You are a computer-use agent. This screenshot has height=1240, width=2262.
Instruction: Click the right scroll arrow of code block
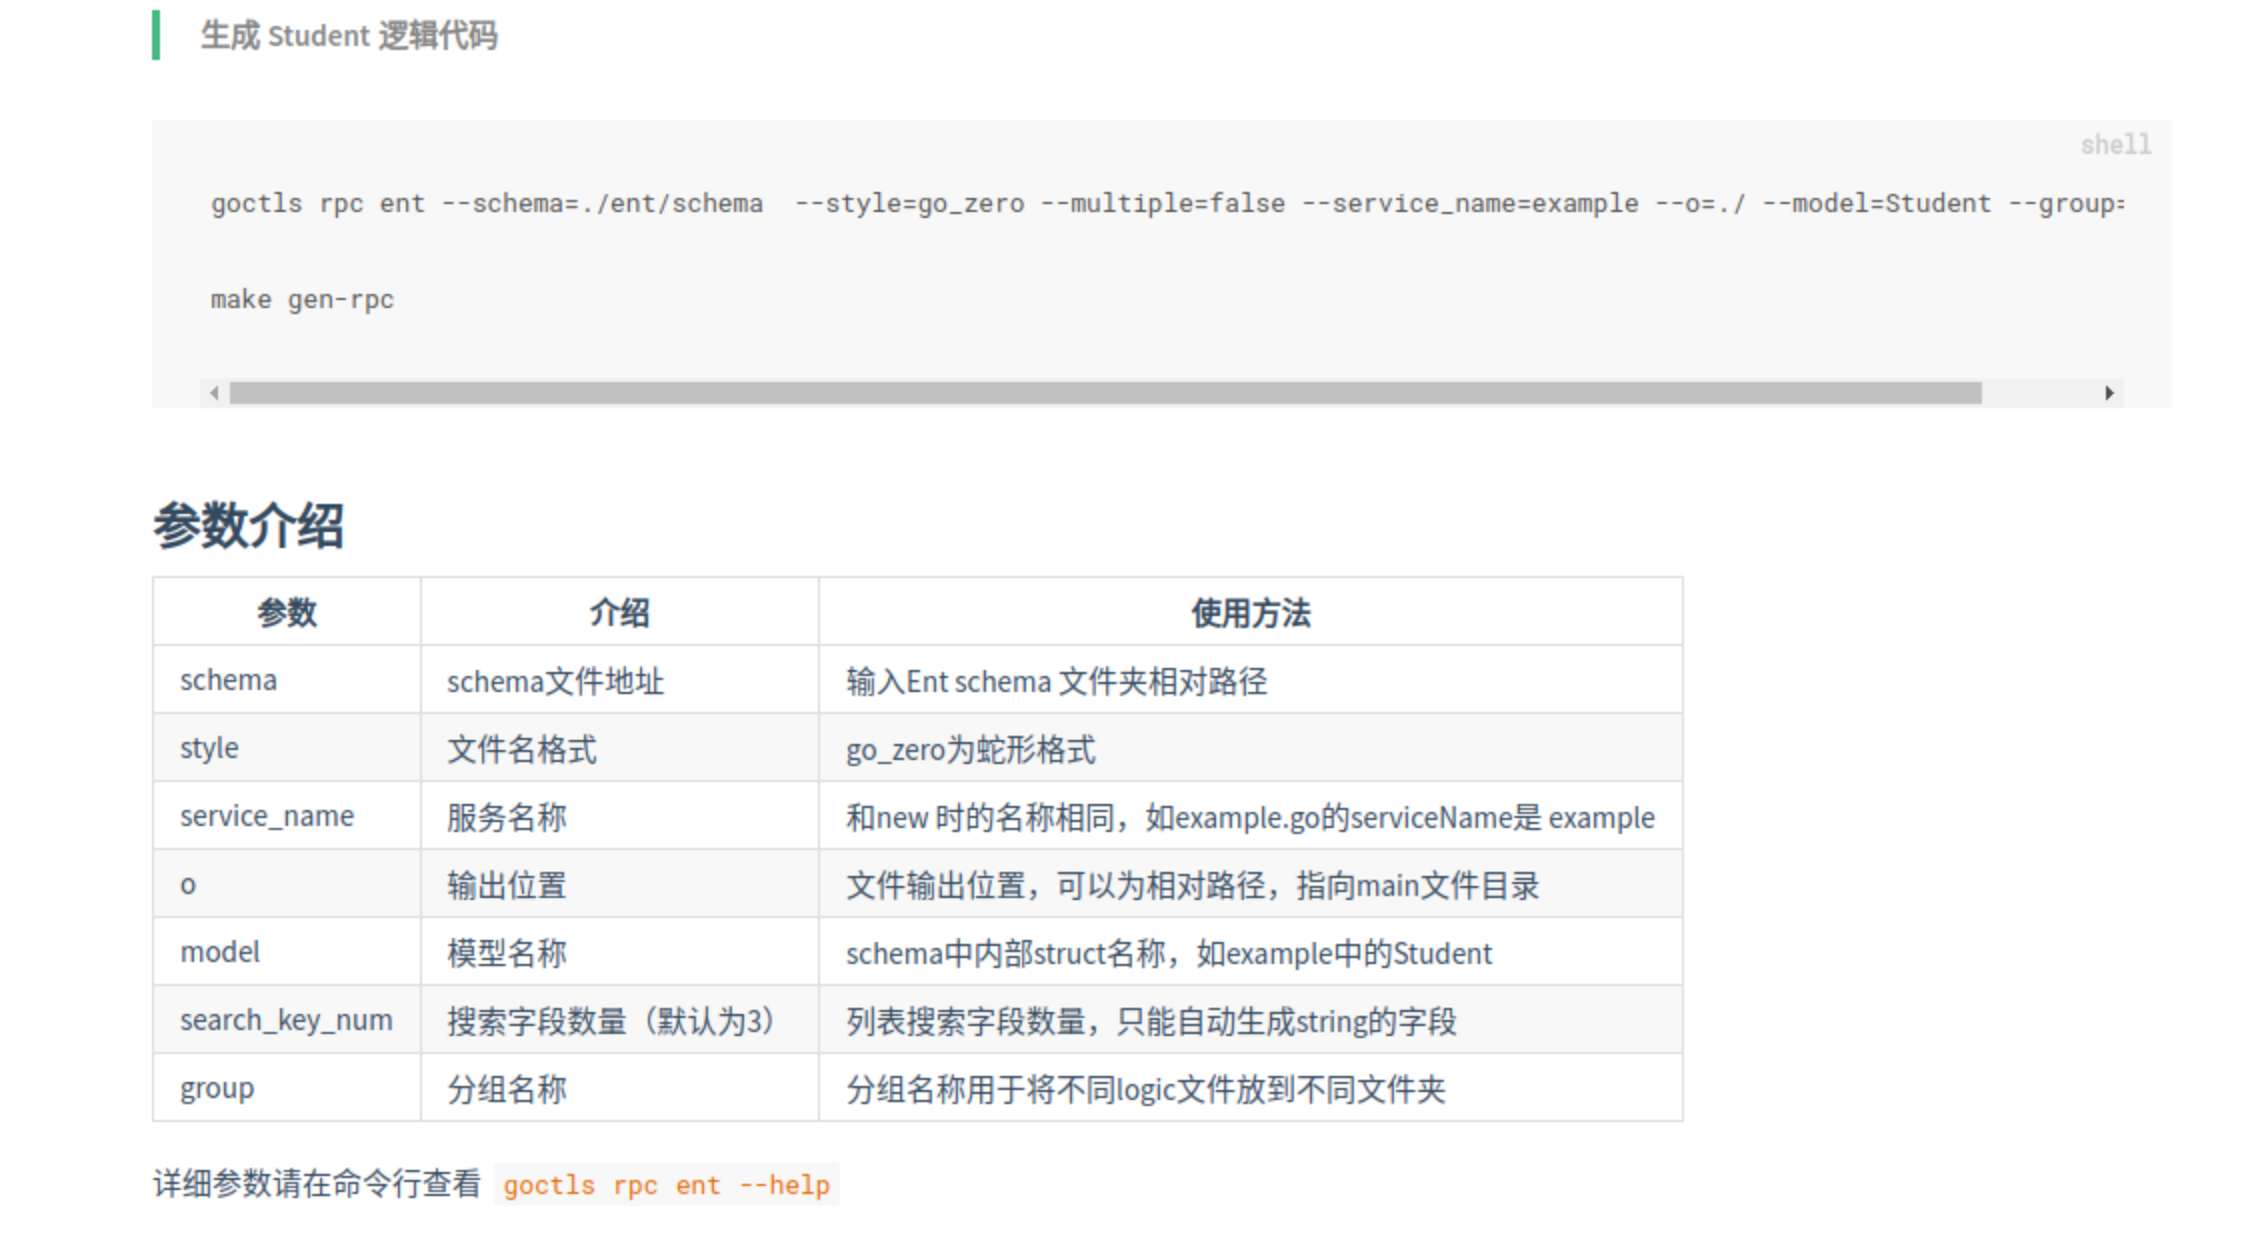(x=2109, y=393)
